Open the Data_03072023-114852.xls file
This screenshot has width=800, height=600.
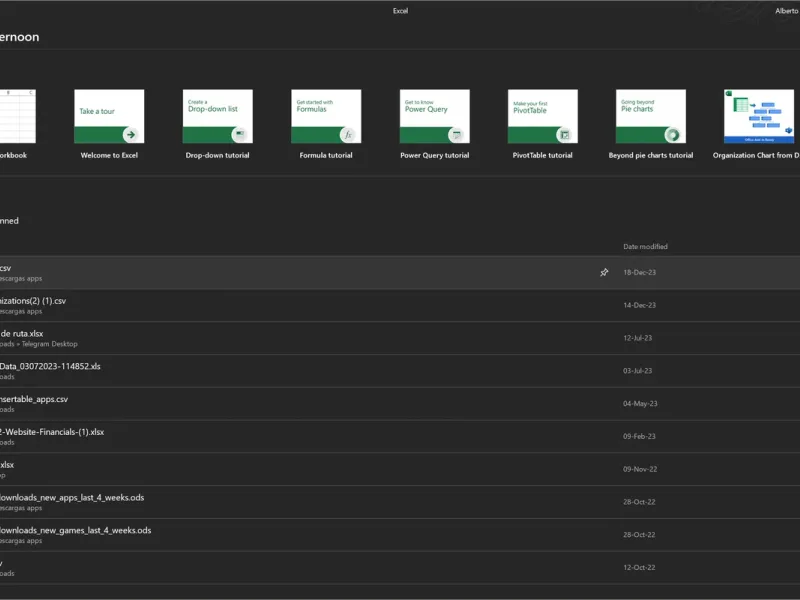click(400, 371)
